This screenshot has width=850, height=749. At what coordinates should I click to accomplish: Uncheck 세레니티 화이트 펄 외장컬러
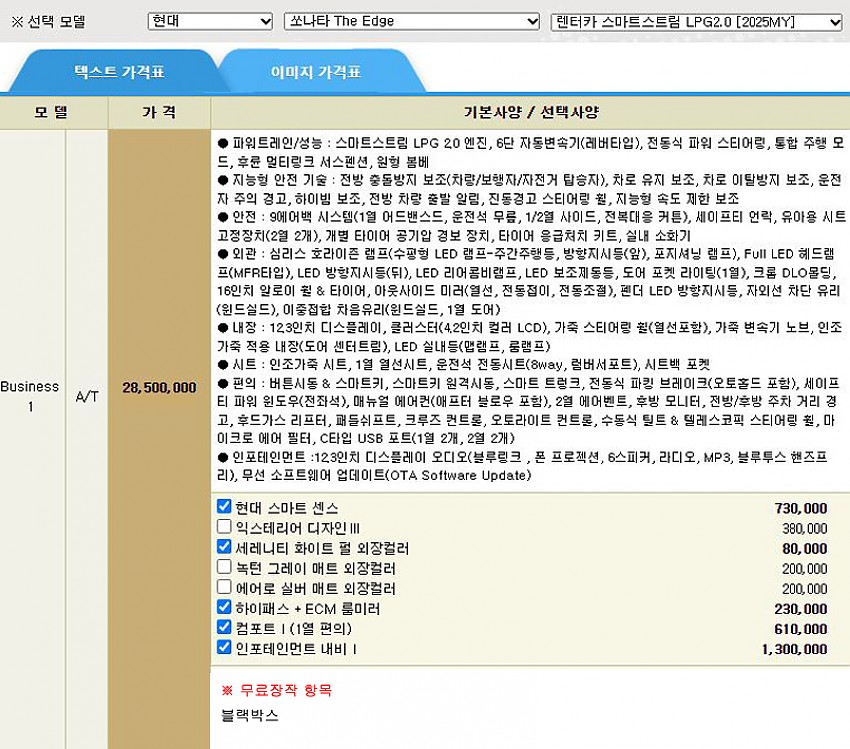224,547
